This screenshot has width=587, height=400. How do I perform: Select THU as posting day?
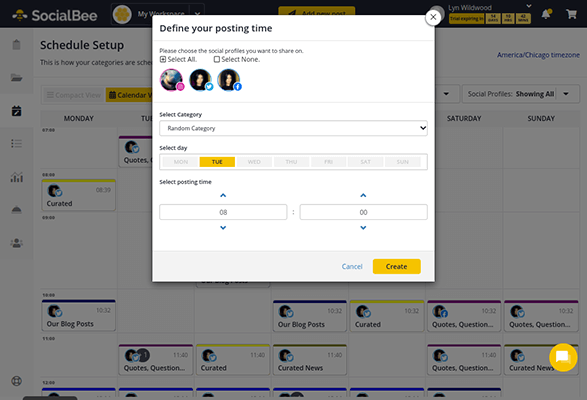pyautogui.click(x=291, y=162)
